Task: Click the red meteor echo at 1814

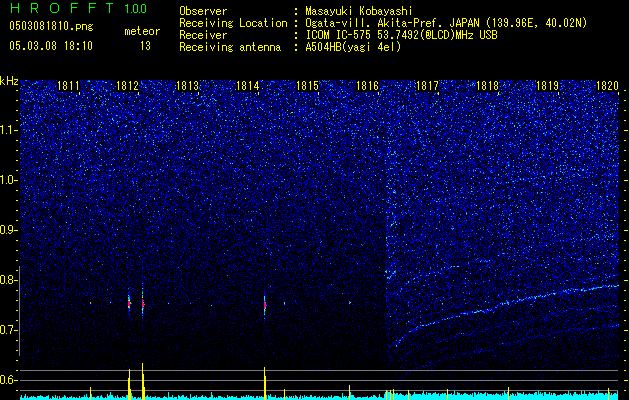Action: pyautogui.click(x=265, y=305)
